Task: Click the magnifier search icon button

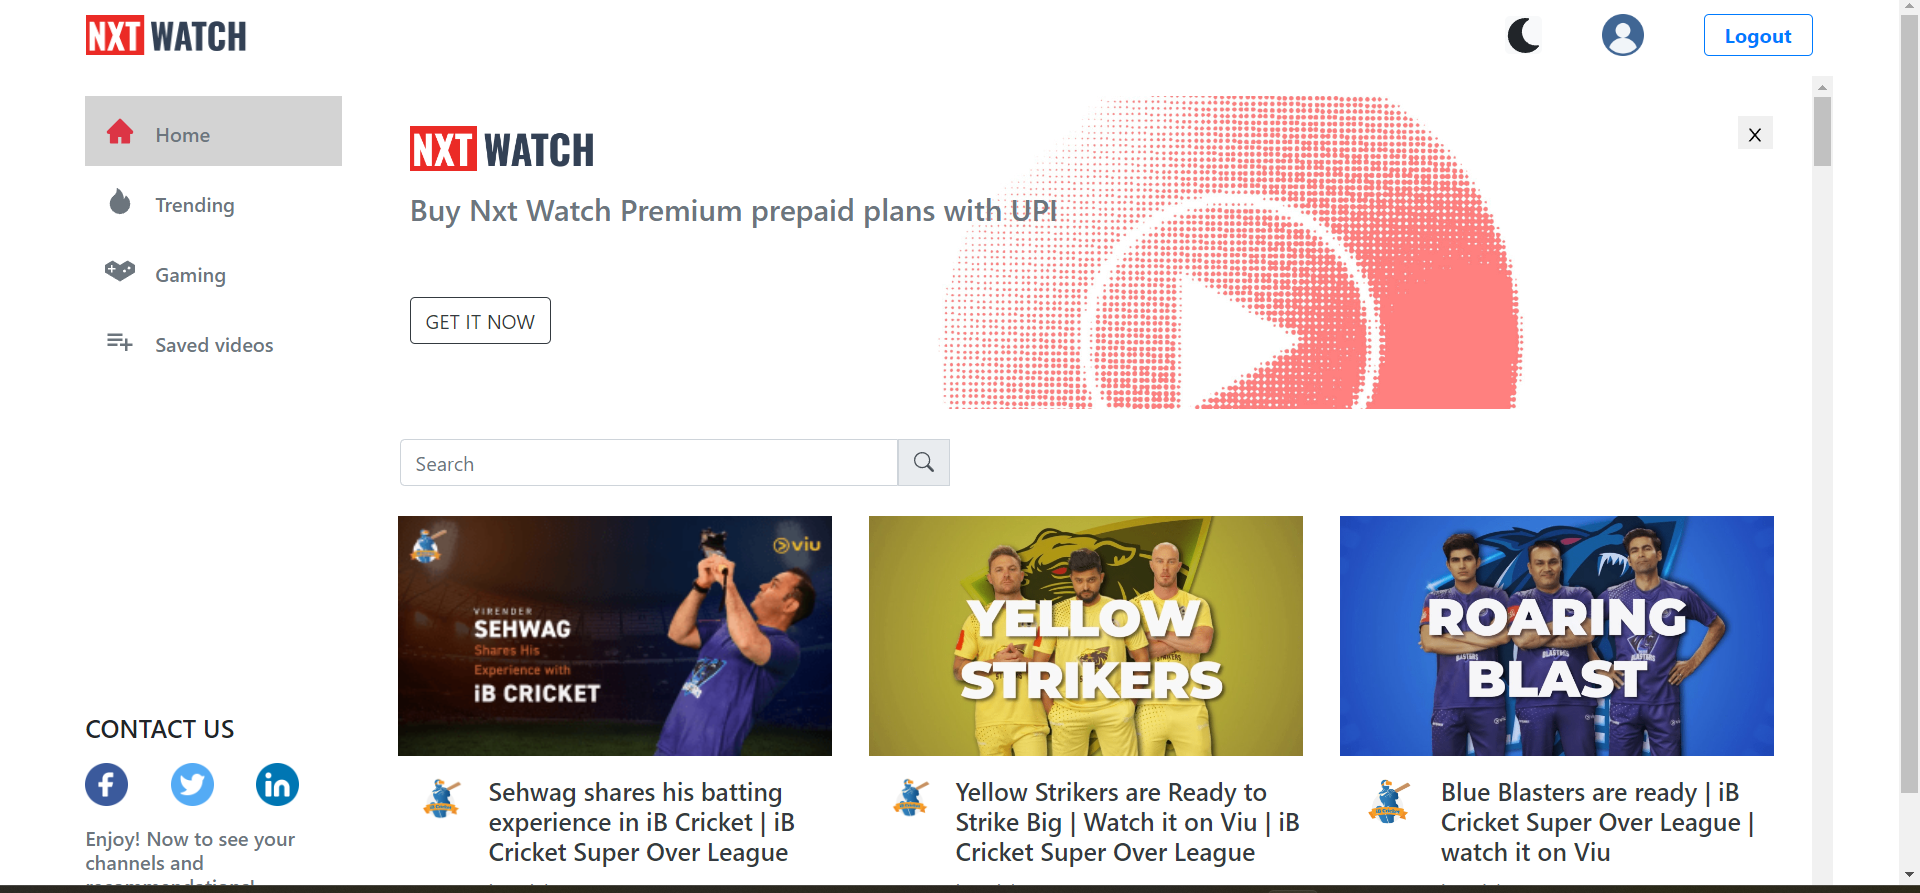Action: 924,463
